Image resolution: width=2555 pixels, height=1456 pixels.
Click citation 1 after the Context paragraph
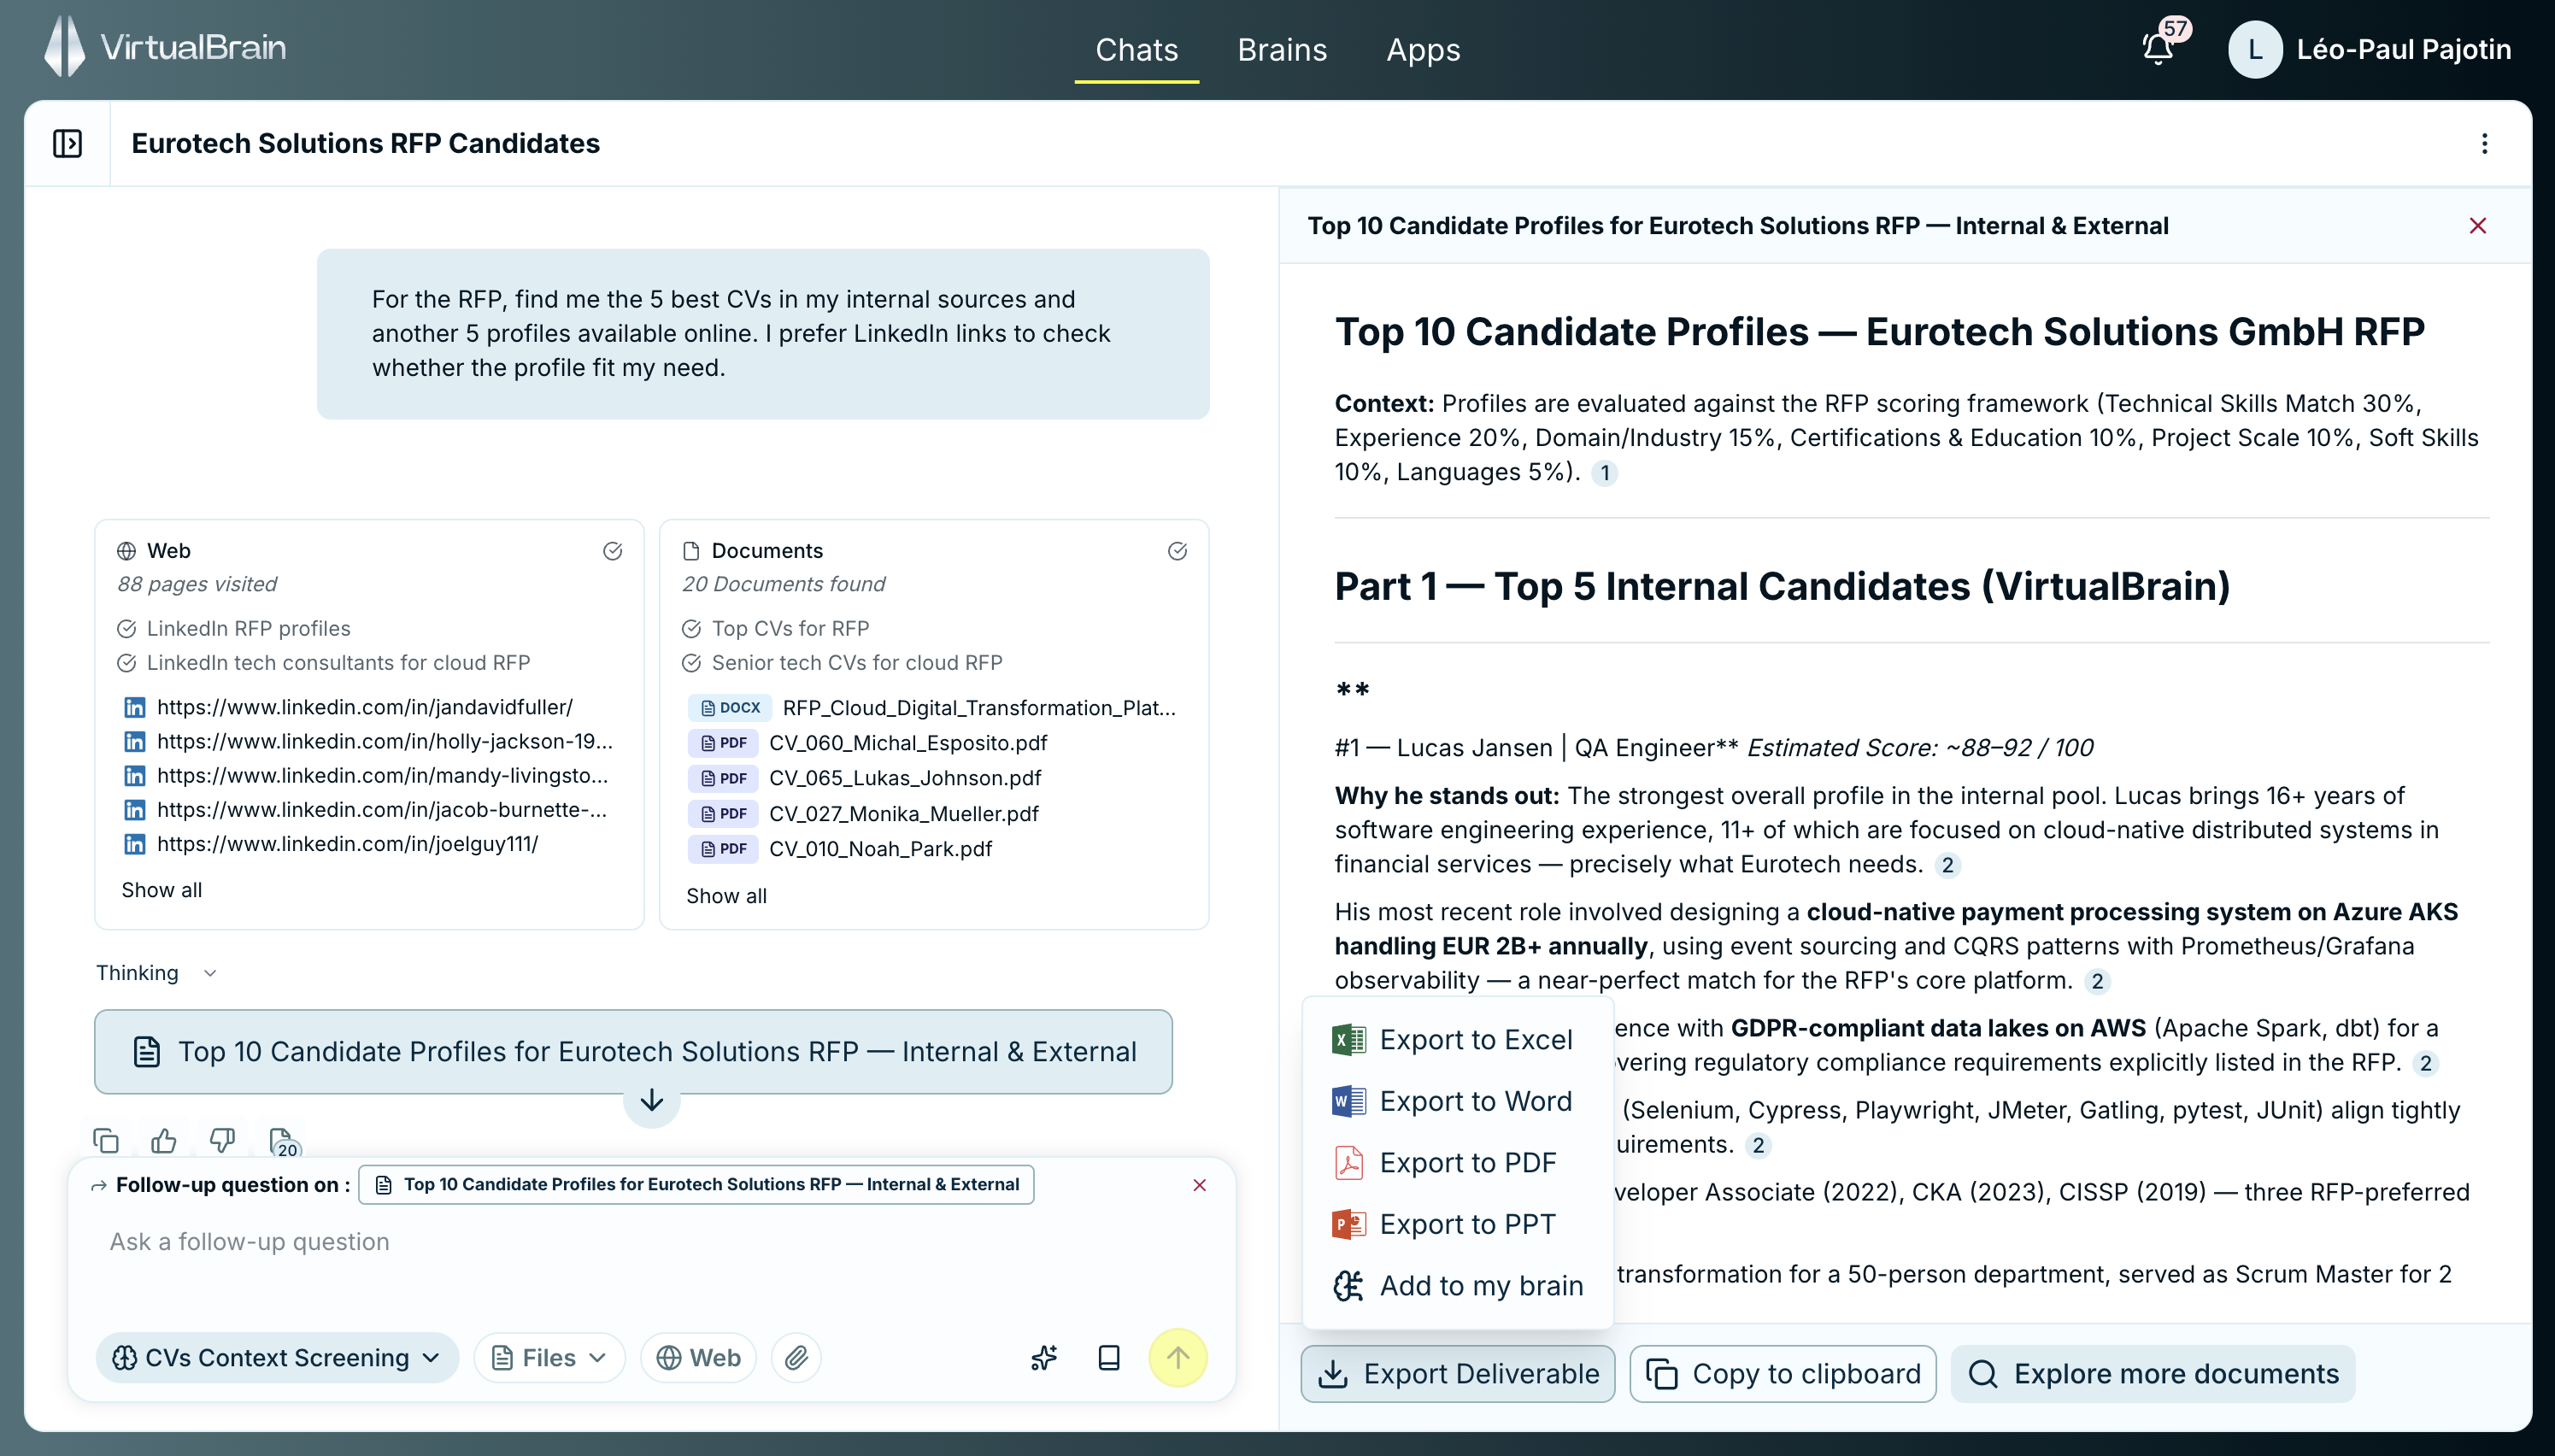(1604, 473)
